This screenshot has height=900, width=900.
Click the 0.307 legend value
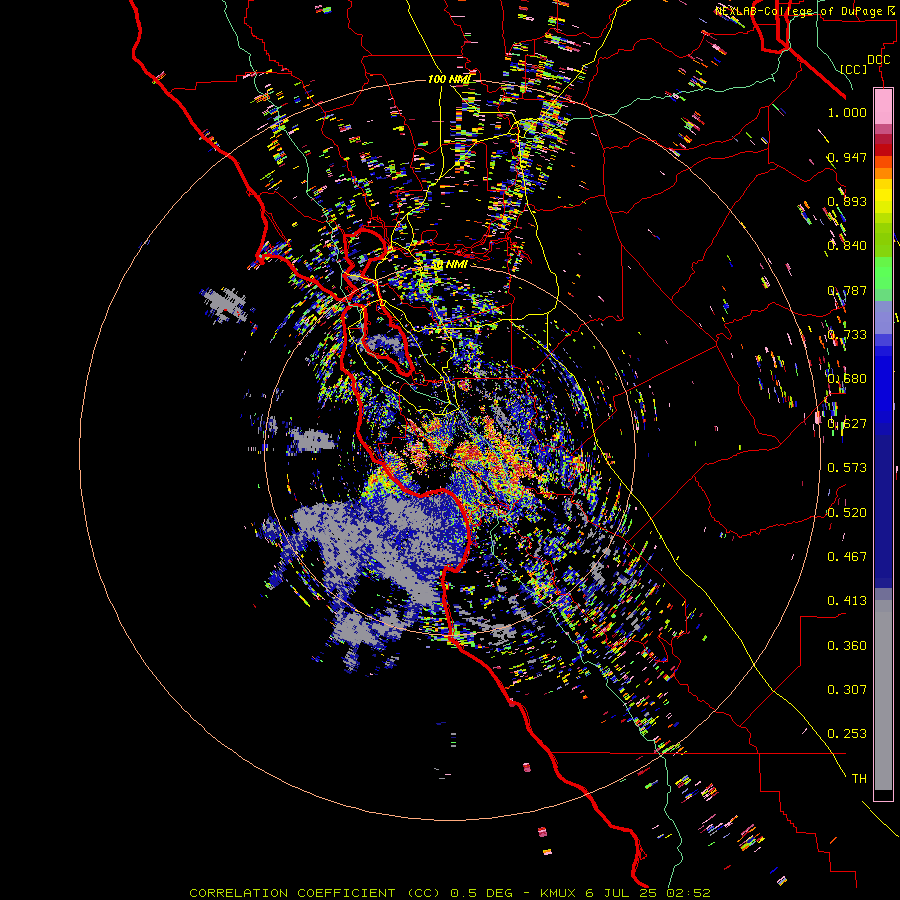point(847,690)
